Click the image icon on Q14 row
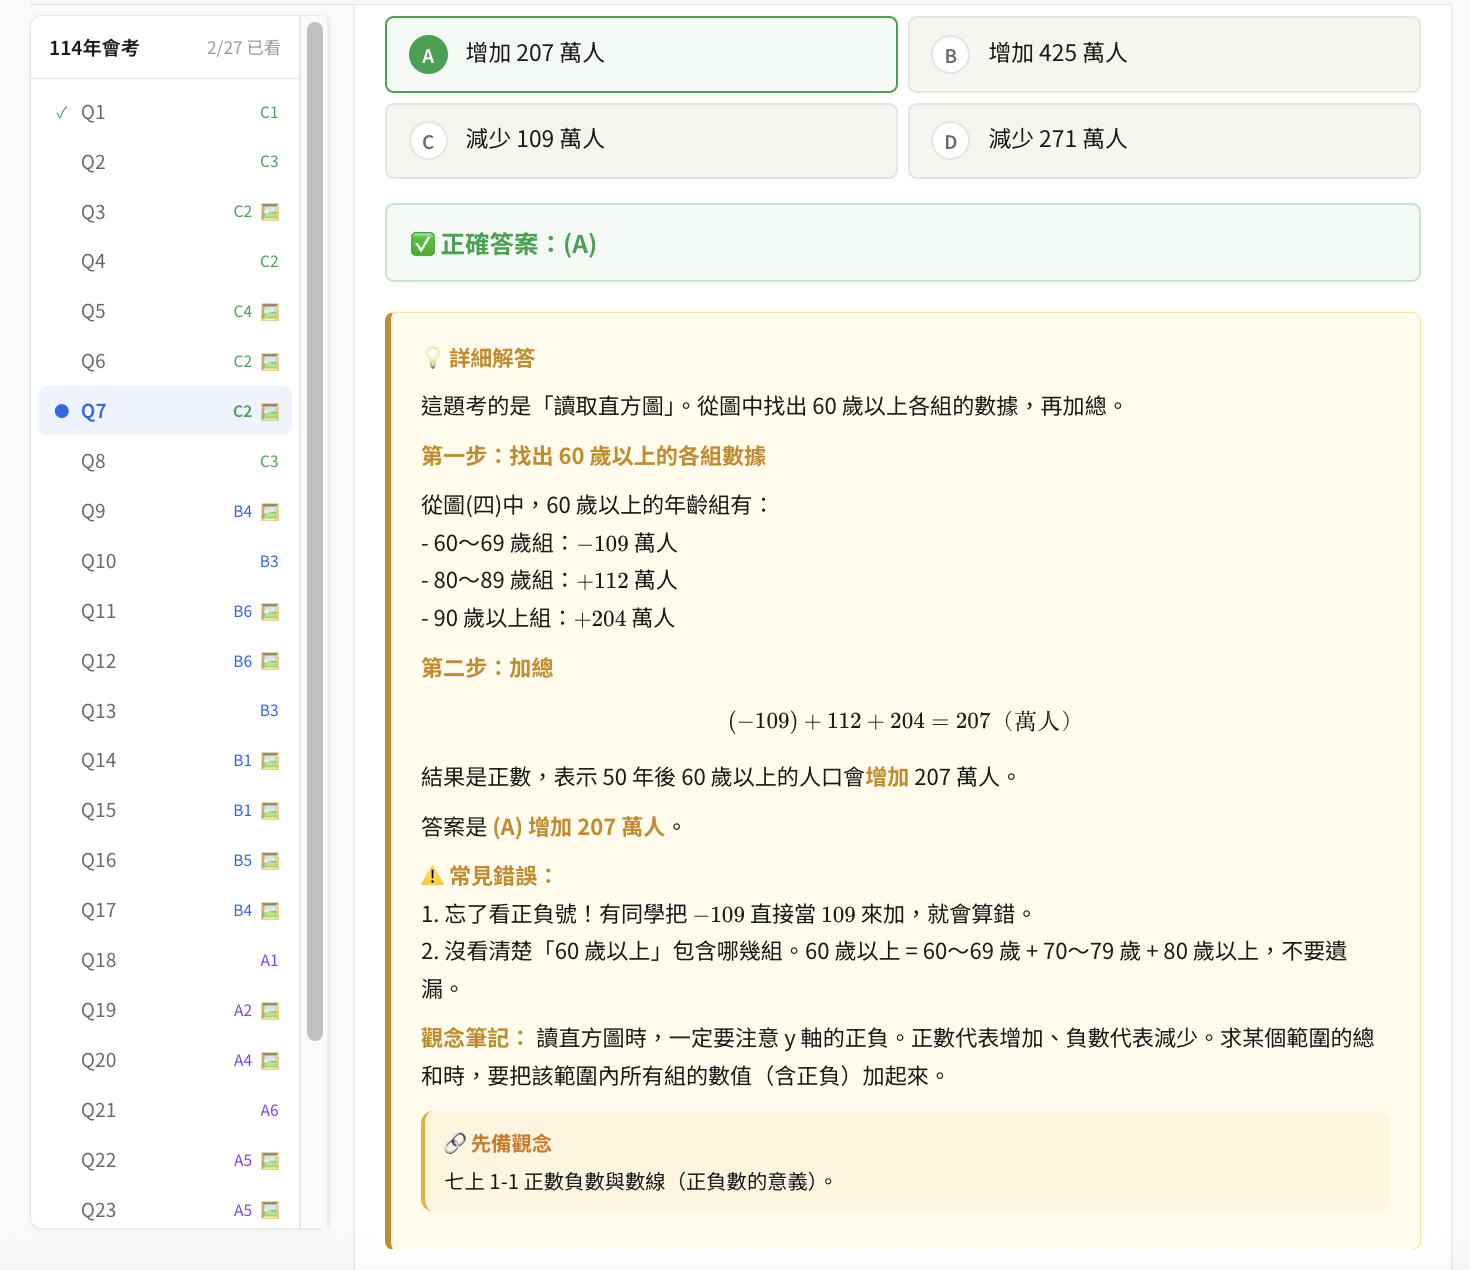The image size is (1470, 1270). pyautogui.click(x=270, y=761)
